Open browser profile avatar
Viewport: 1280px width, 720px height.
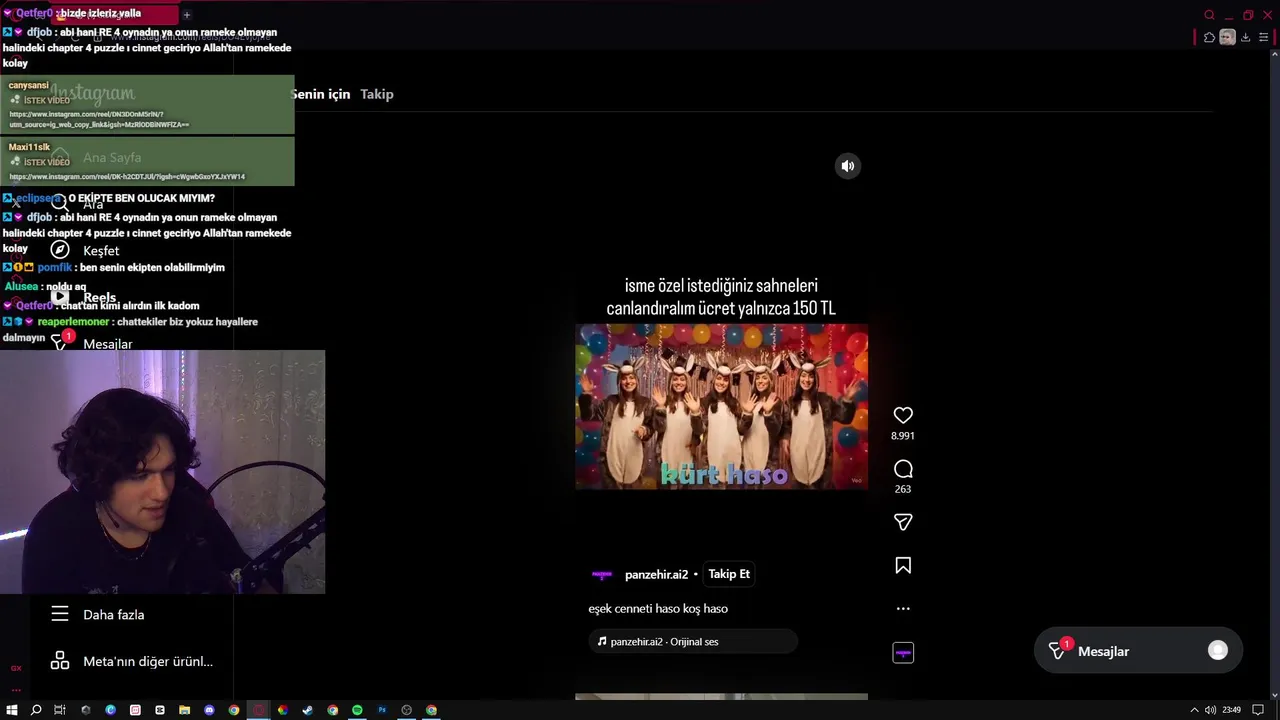point(1227,37)
